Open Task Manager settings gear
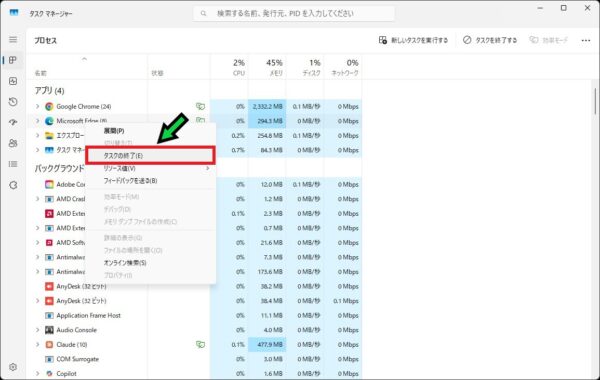600x380 pixels. 13,367
